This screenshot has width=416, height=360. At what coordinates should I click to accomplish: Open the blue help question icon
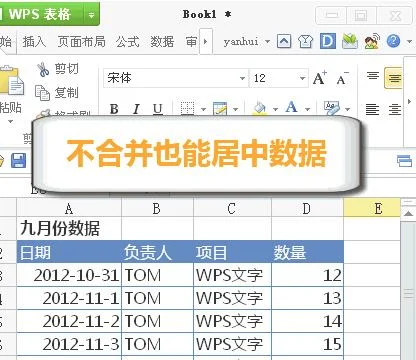coord(393,41)
